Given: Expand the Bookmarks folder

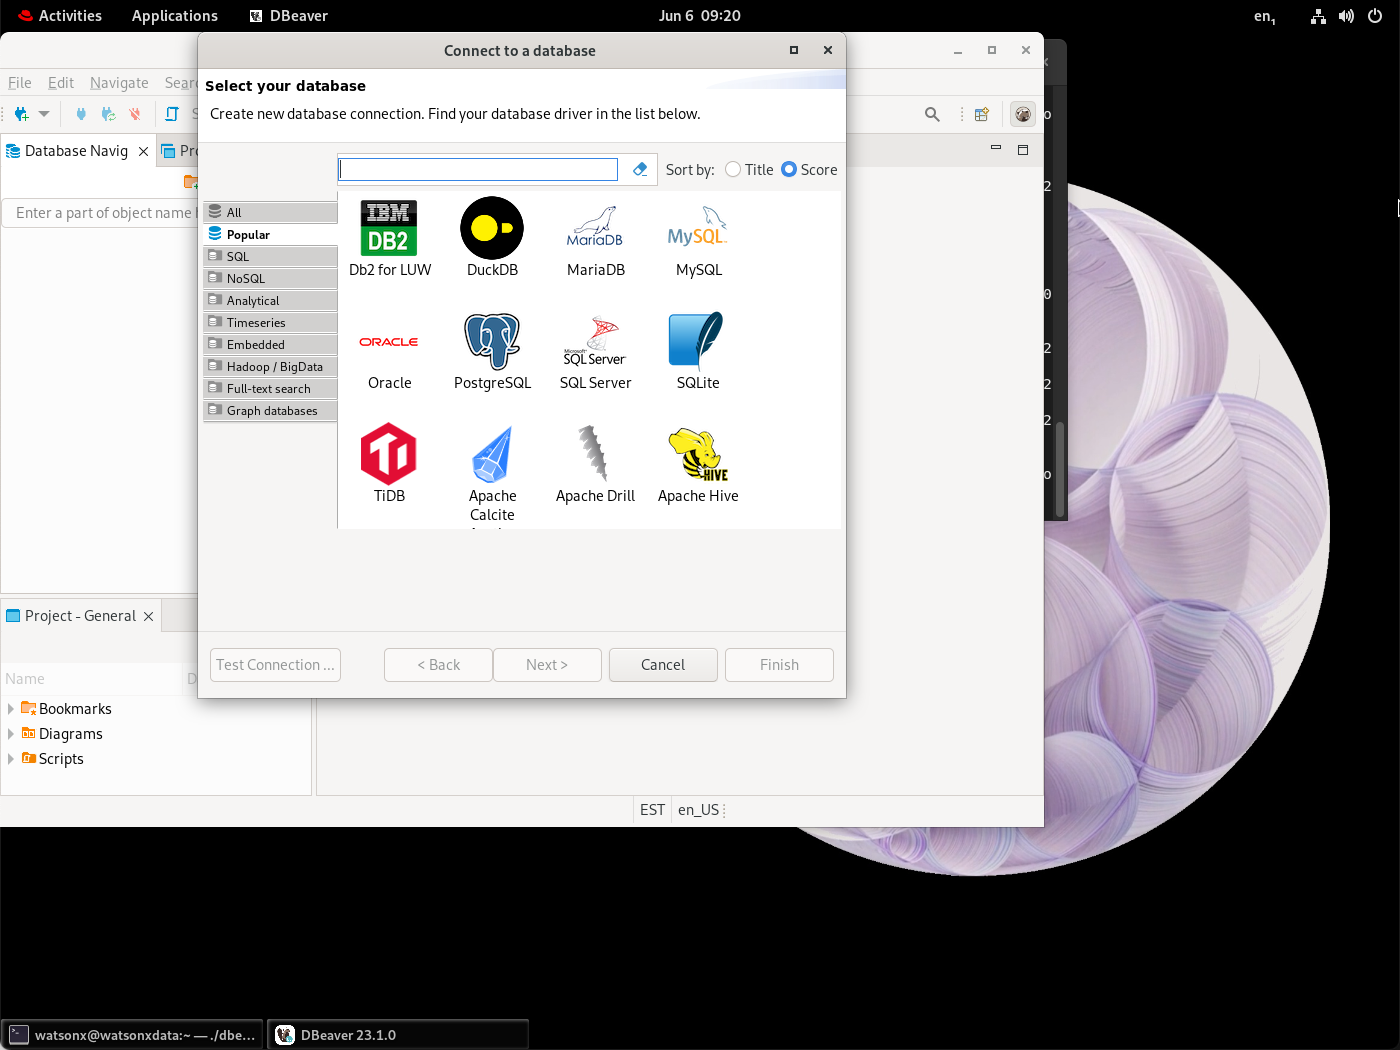Looking at the screenshot, I should point(10,709).
